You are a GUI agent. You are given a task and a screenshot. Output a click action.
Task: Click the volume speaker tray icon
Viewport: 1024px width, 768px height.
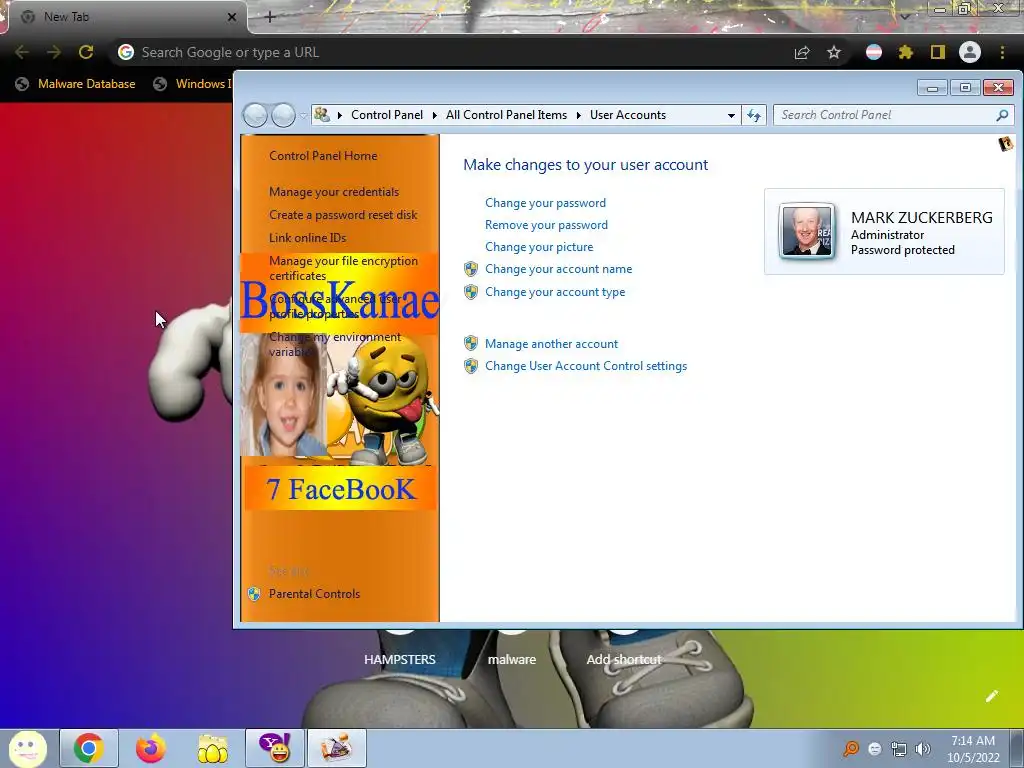coord(923,749)
